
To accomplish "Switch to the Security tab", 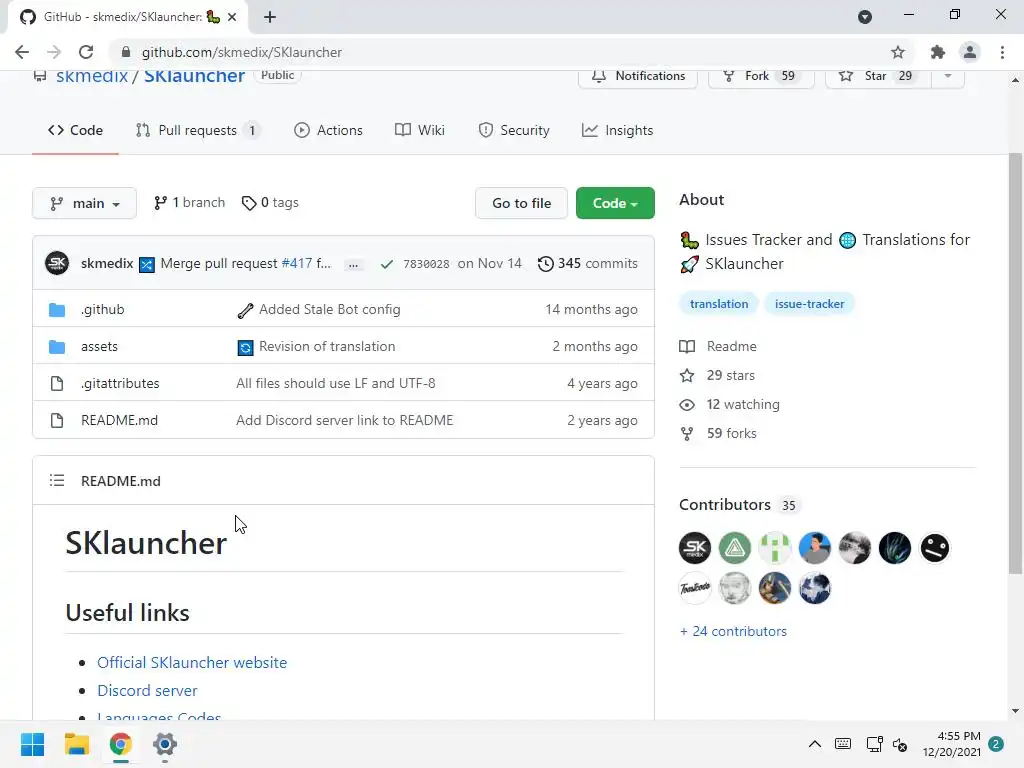I will click(514, 130).
